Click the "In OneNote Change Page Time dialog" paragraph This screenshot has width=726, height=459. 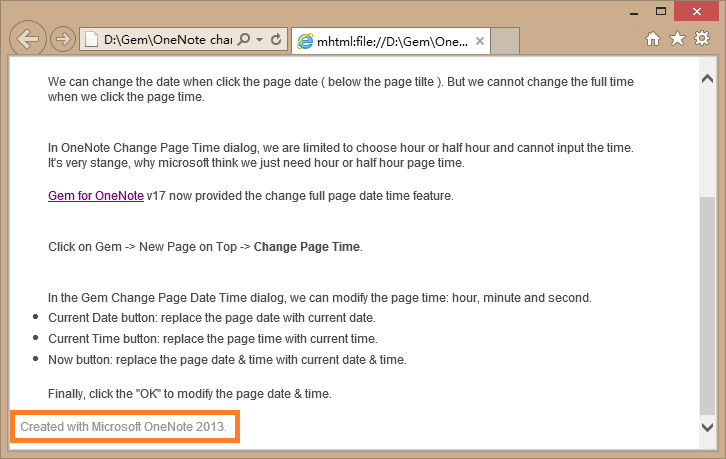click(x=341, y=155)
